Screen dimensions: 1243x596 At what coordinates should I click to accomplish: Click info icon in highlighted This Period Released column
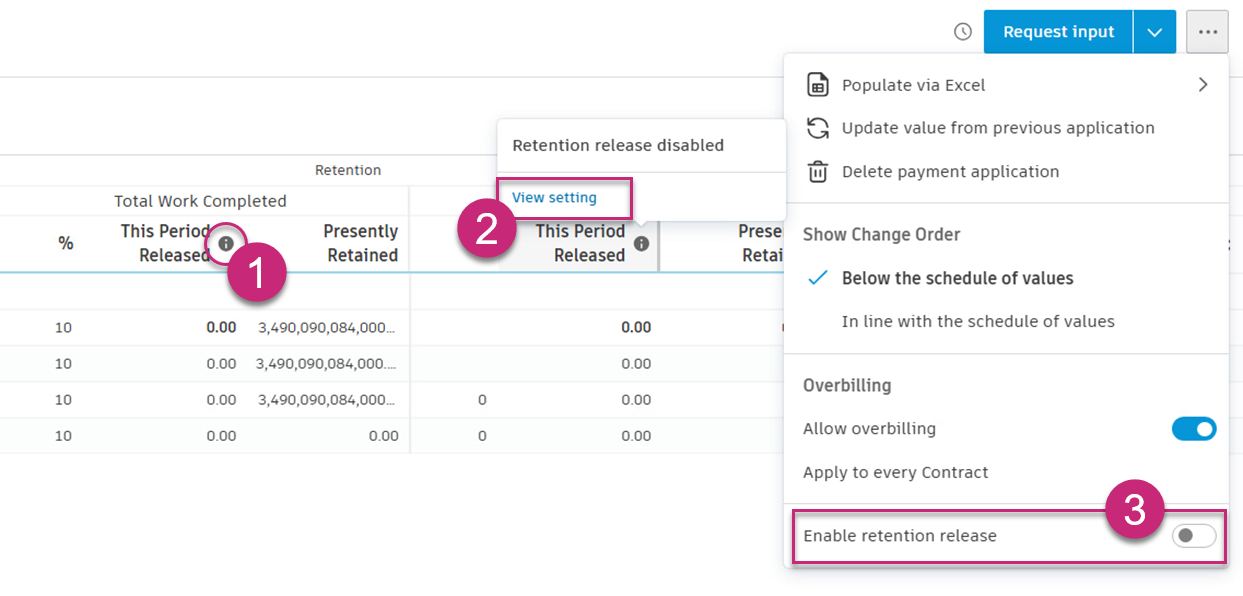pyautogui.click(x=641, y=243)
